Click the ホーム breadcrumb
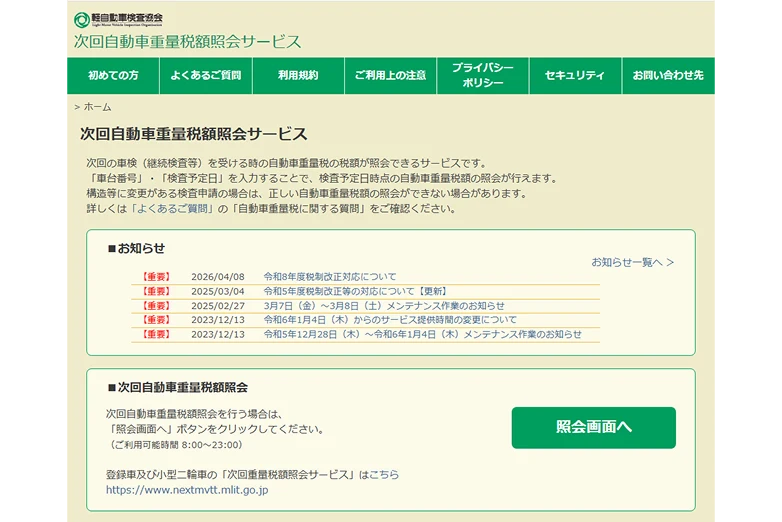 pyautogui.click(x=97, y=107)
